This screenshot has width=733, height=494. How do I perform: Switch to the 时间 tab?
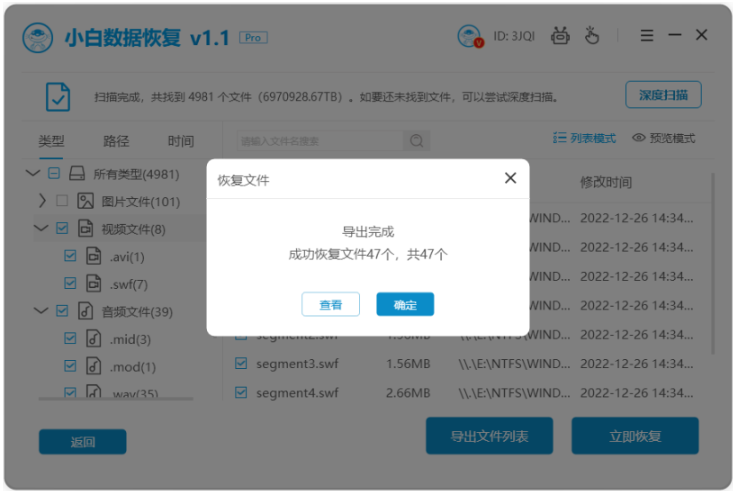pyautogui.click(x=181, y=141)
